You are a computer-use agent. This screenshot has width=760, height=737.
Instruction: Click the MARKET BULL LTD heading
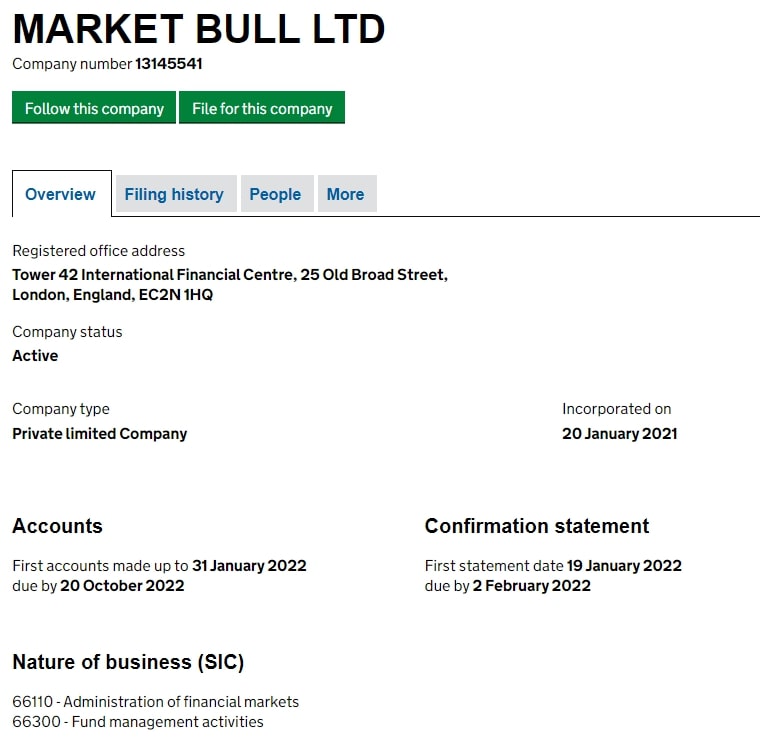pyautogui.click(x=199, y=29)
